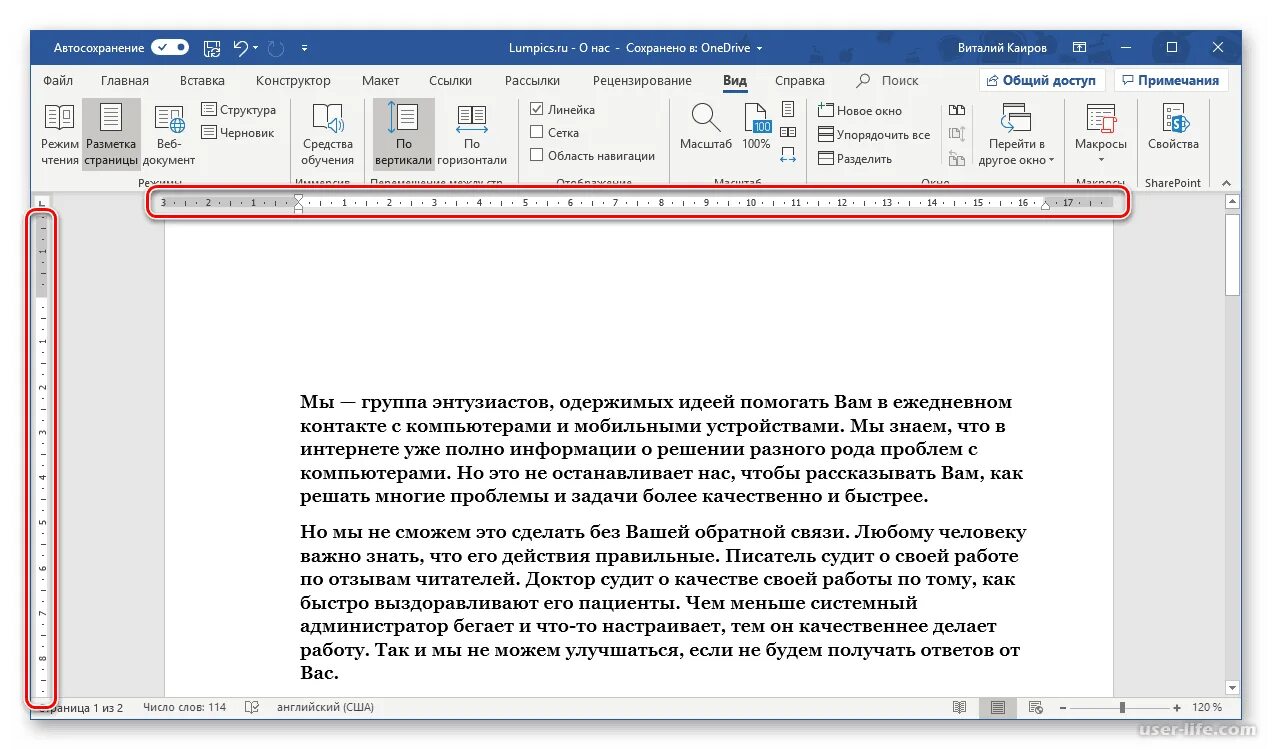Viewport: 1272px width, 750px height.
Task: Open Ribbon Display Options in title bar
Action: (x=1079, y=47)
